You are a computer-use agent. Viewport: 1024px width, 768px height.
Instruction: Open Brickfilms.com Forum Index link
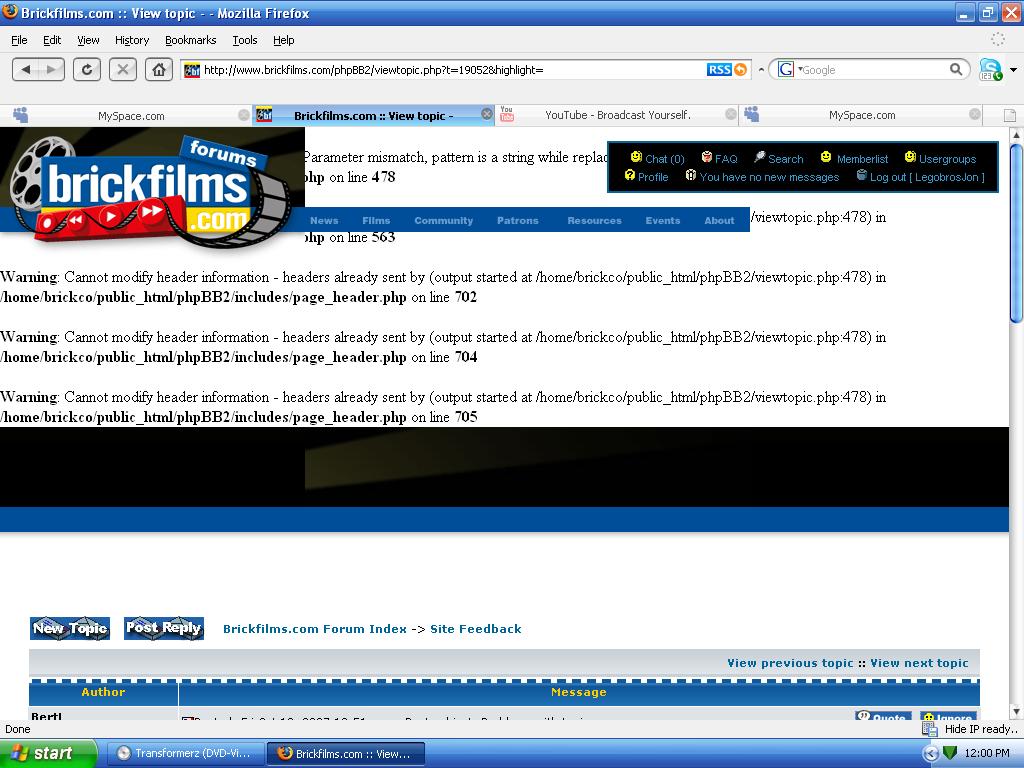point(315,629)
